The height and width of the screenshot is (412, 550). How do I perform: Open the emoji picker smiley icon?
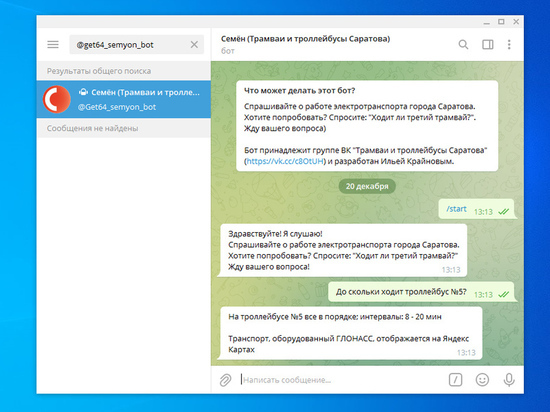(482, 379)
